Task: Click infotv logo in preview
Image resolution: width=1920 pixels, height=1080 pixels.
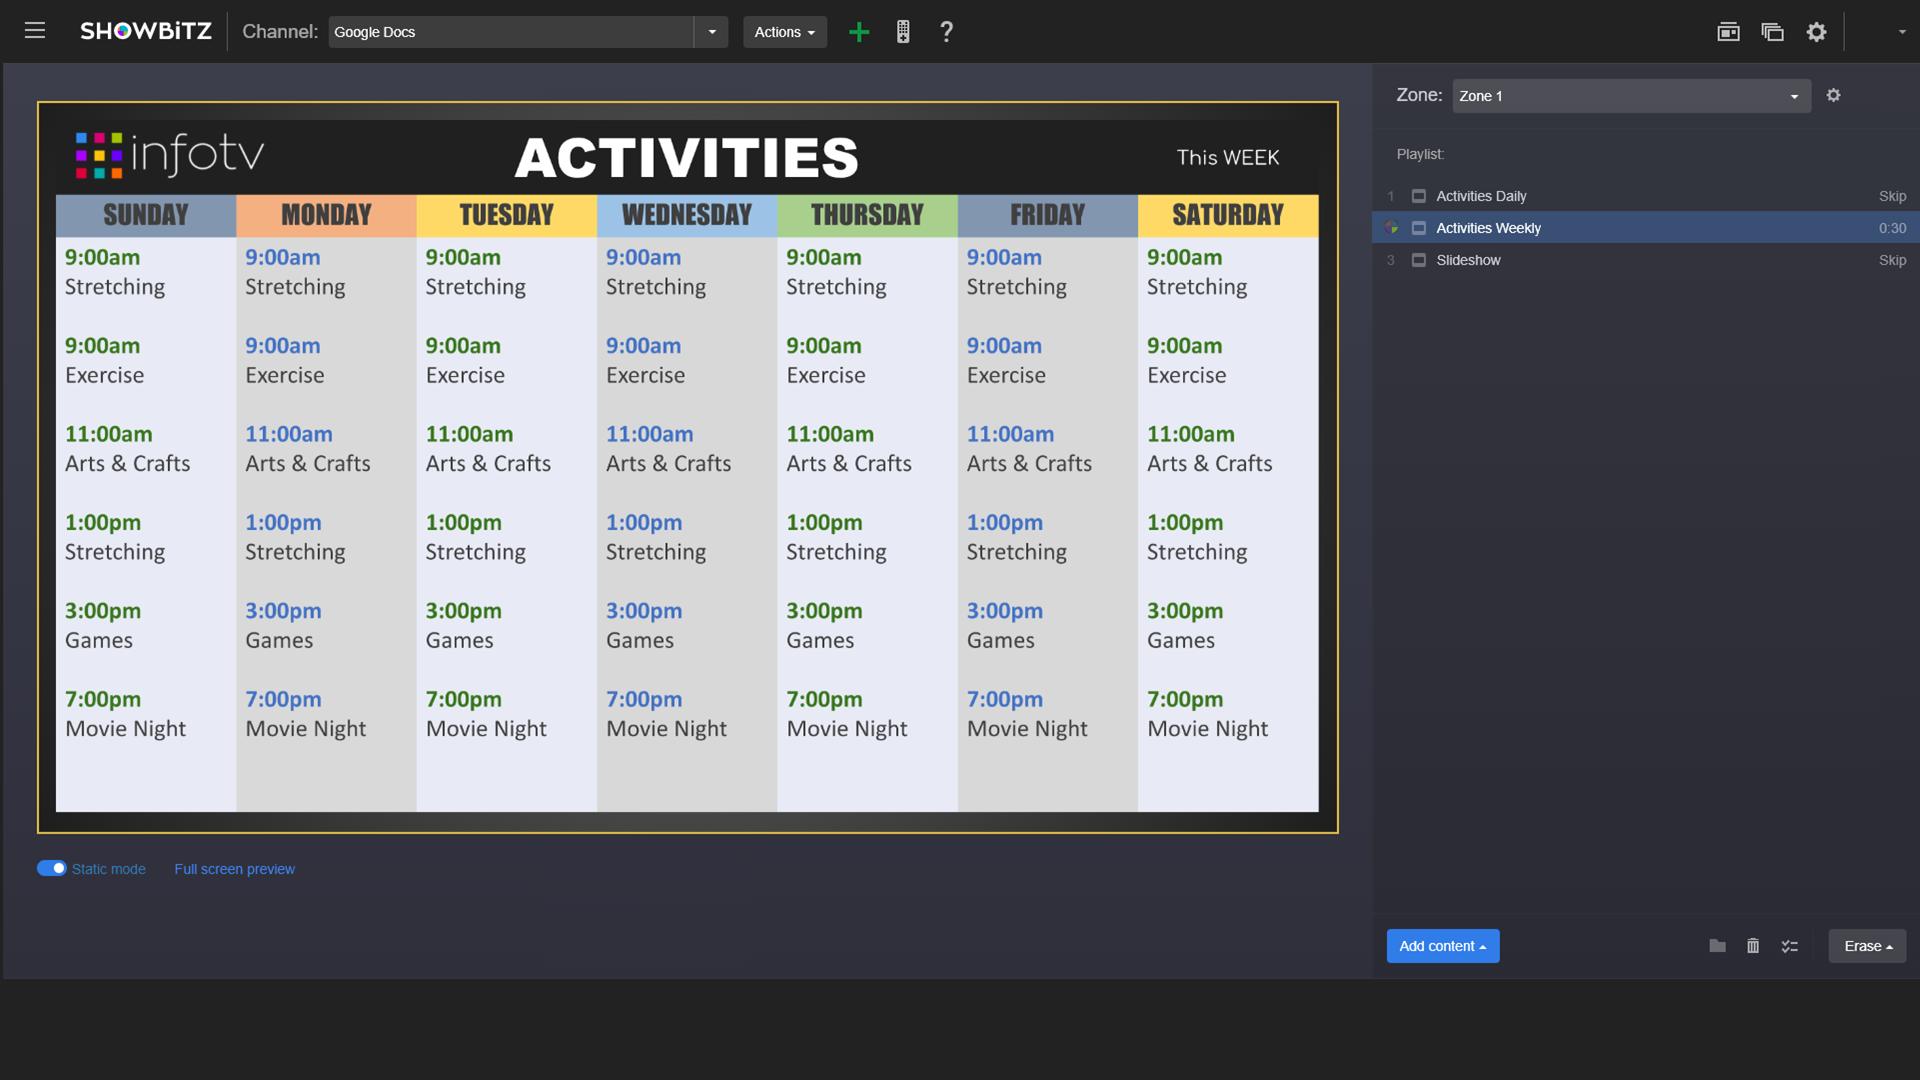Action: click(170, 155)
